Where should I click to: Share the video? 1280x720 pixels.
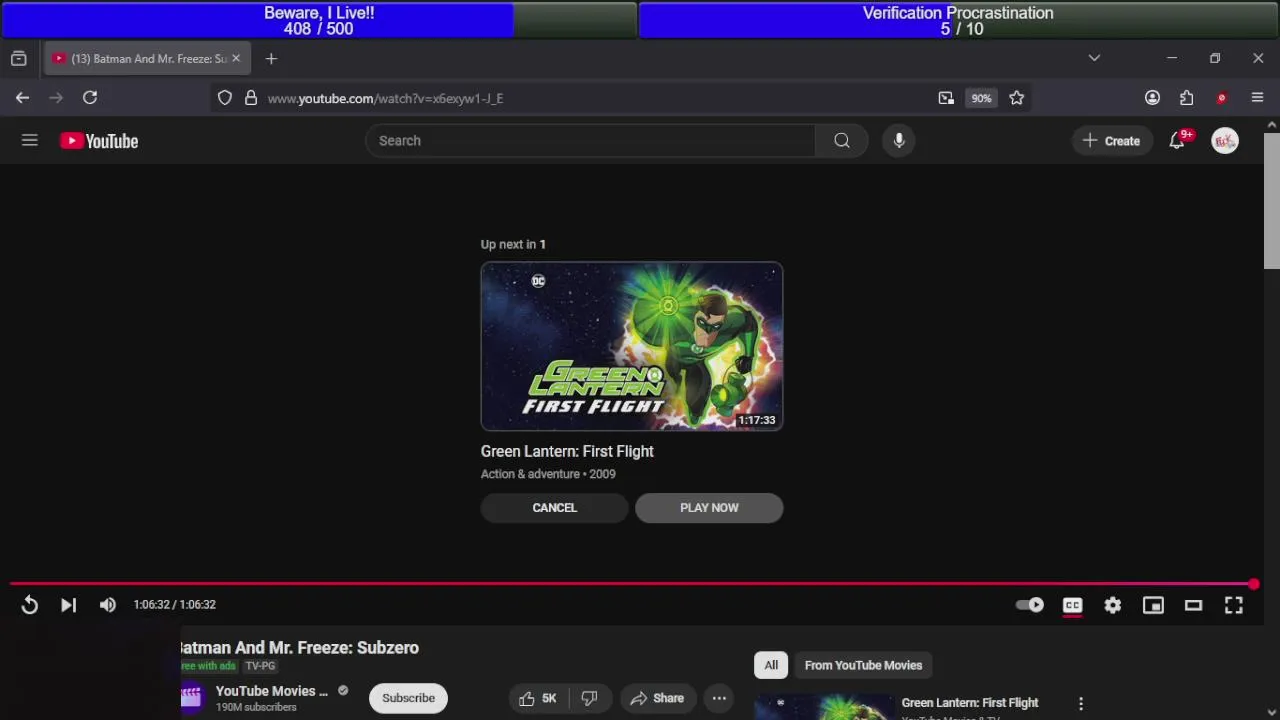pyautogui.click(x=657, y=698)
